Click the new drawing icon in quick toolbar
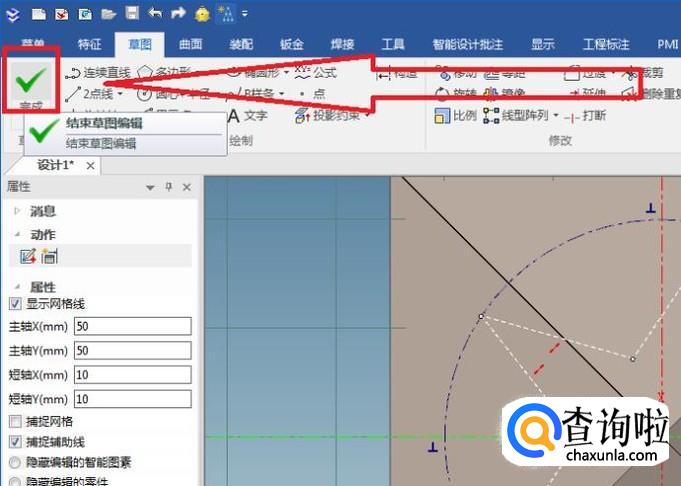681x486 pixels. [x=85, y=14]
